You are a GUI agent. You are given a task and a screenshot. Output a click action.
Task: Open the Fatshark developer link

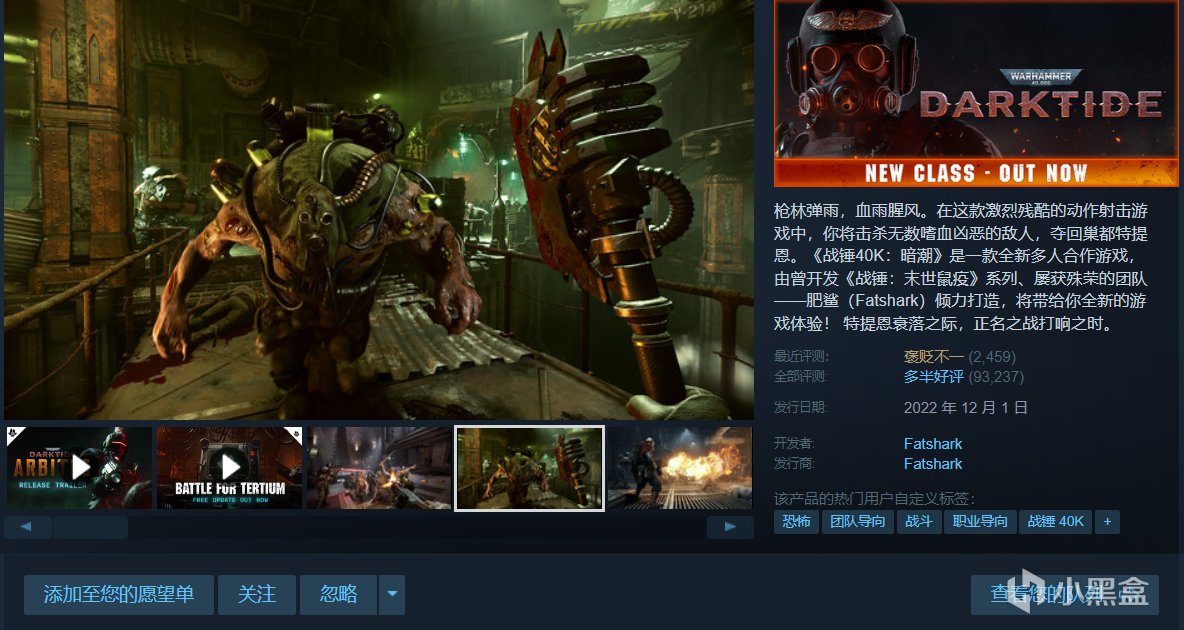(x=933, y=443)
